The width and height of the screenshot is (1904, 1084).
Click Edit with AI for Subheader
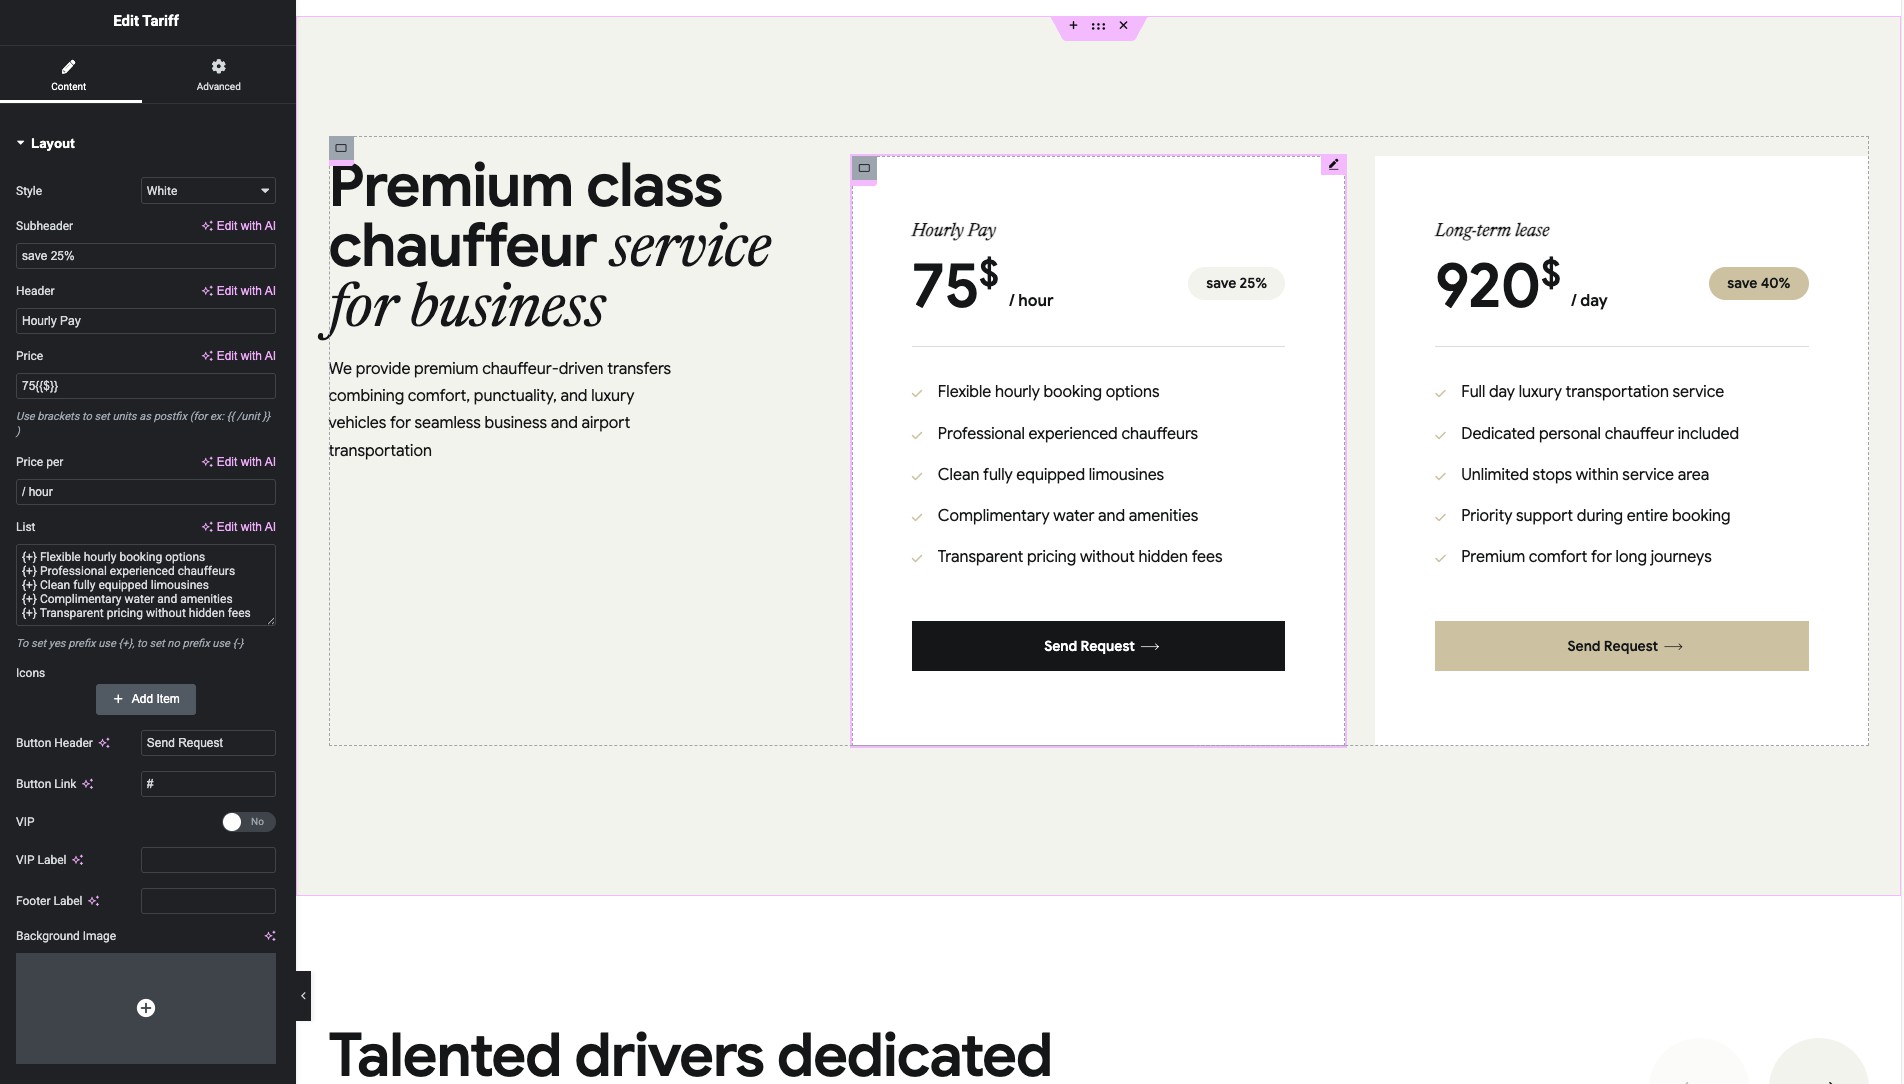click(x=239, y=226)
